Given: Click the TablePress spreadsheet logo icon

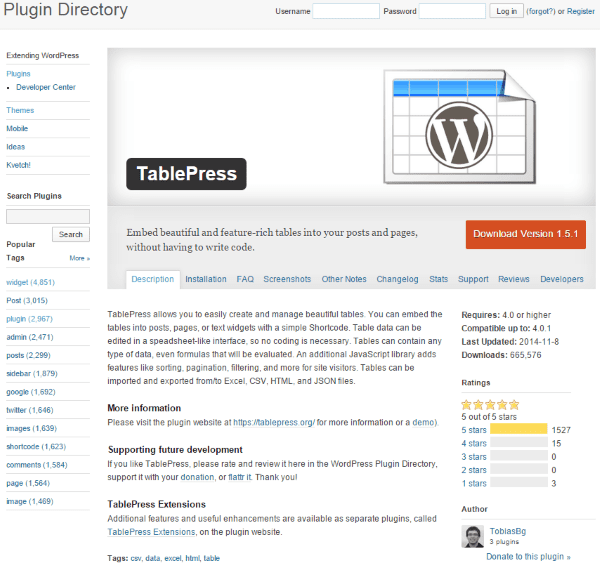Looking at the screenshot, I should tap(460, 127).
